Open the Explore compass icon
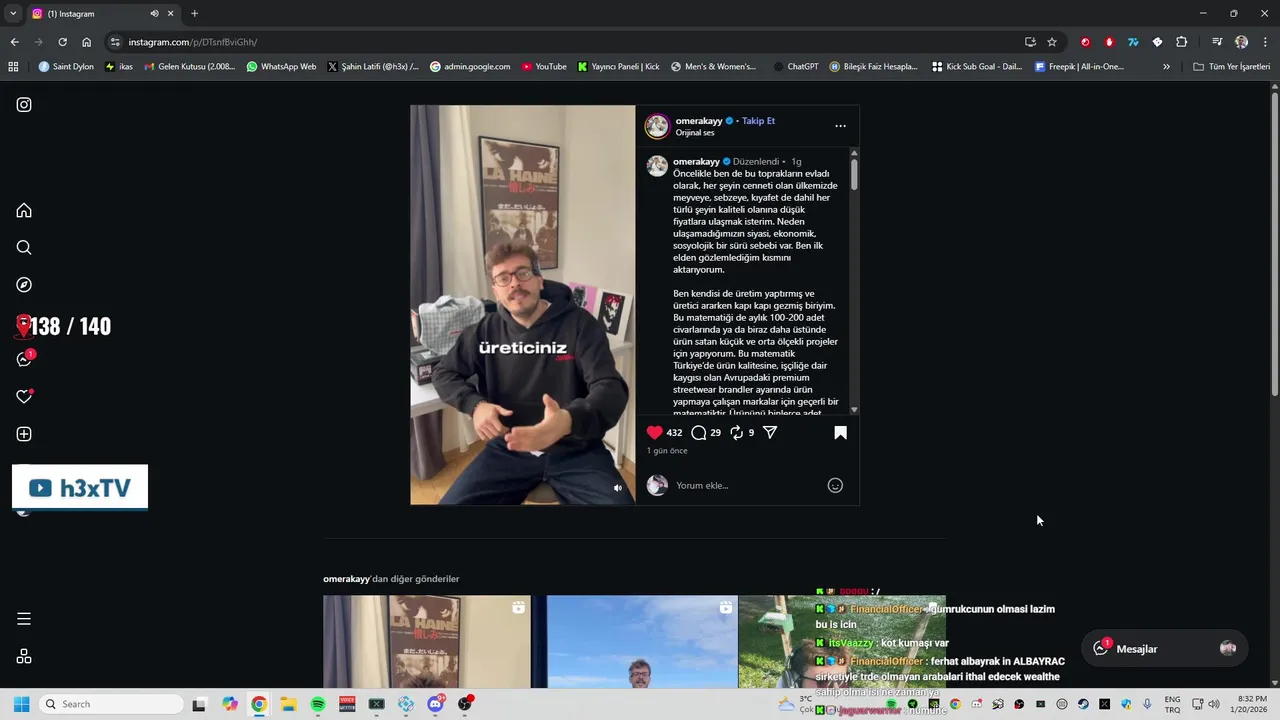The width and height of the screenshot is (1280, 720). tap(24, 285)
